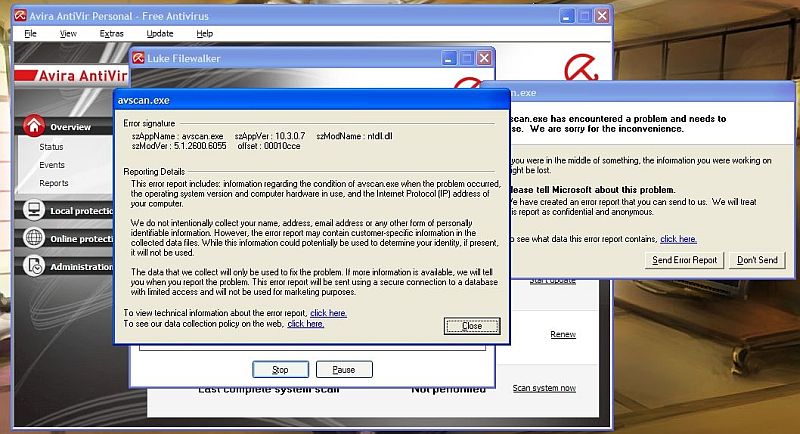The image size is (800, 434).
Task: Open the File menu in Avira
Action: (x=30, y=34)
